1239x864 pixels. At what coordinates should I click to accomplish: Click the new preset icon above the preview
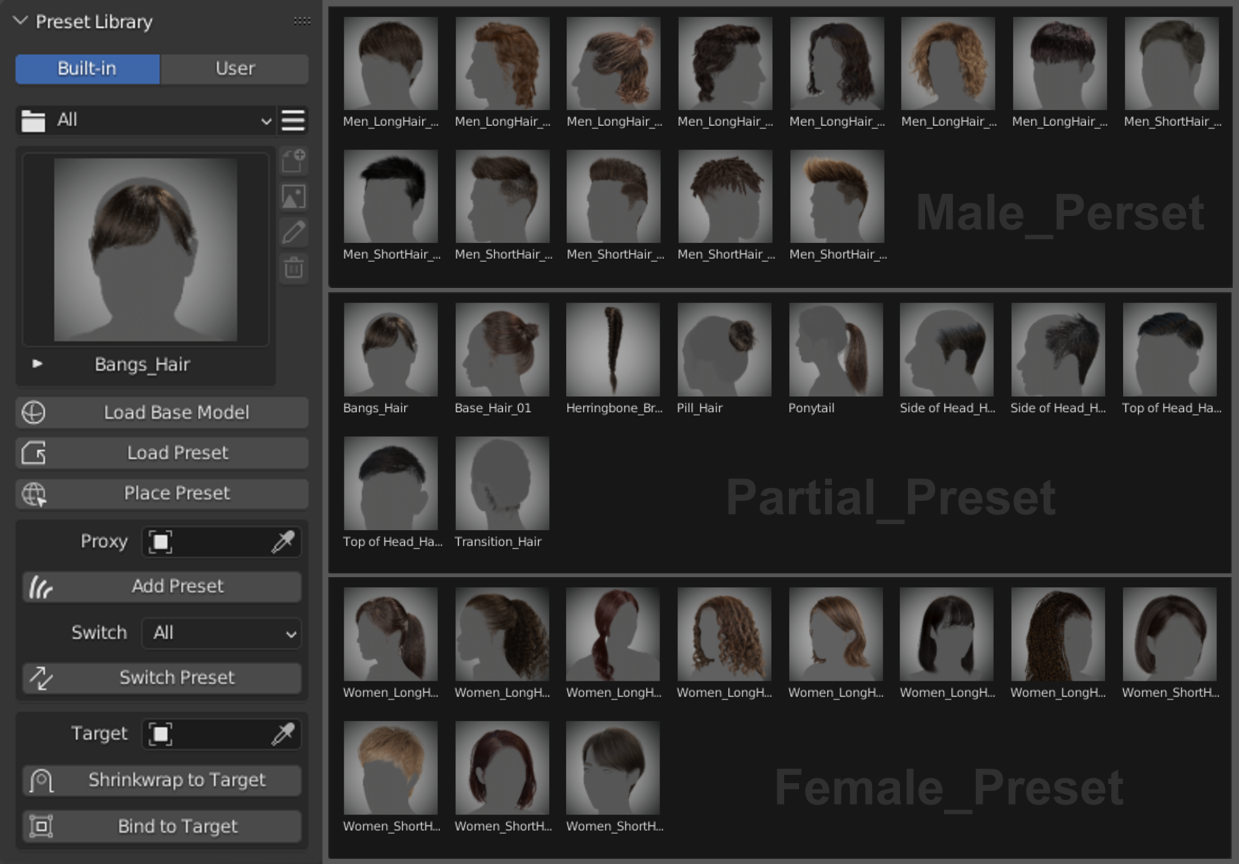tap(293, 160)
